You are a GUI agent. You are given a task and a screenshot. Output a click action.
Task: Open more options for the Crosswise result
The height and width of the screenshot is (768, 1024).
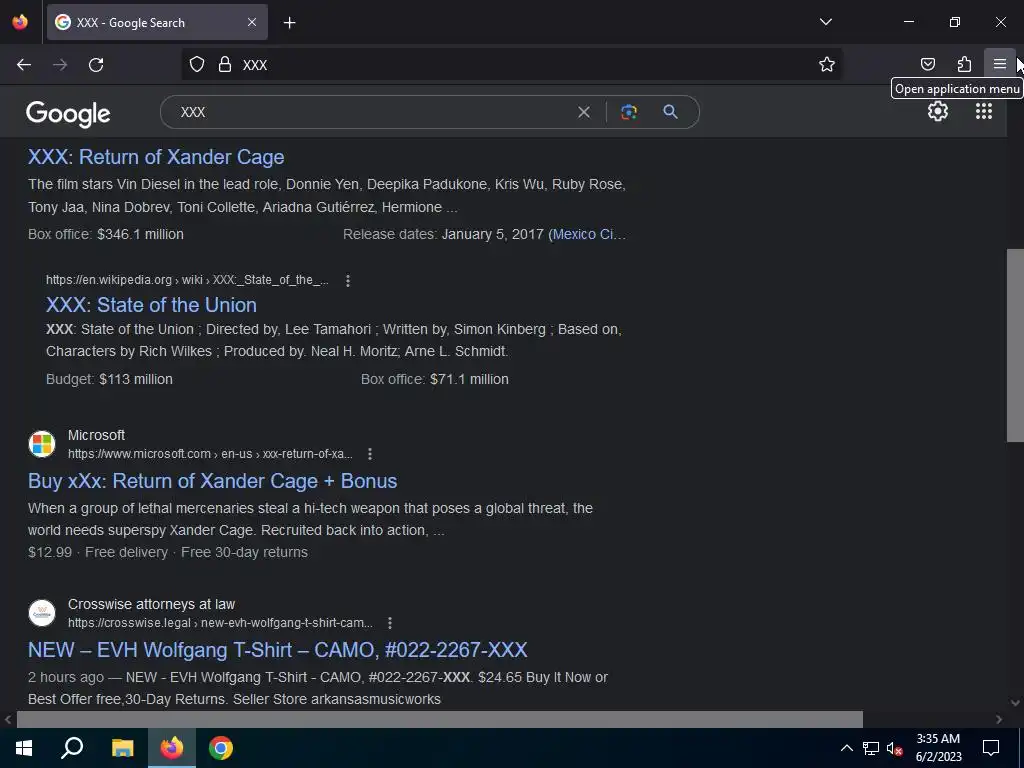click(x=389, y=623)
